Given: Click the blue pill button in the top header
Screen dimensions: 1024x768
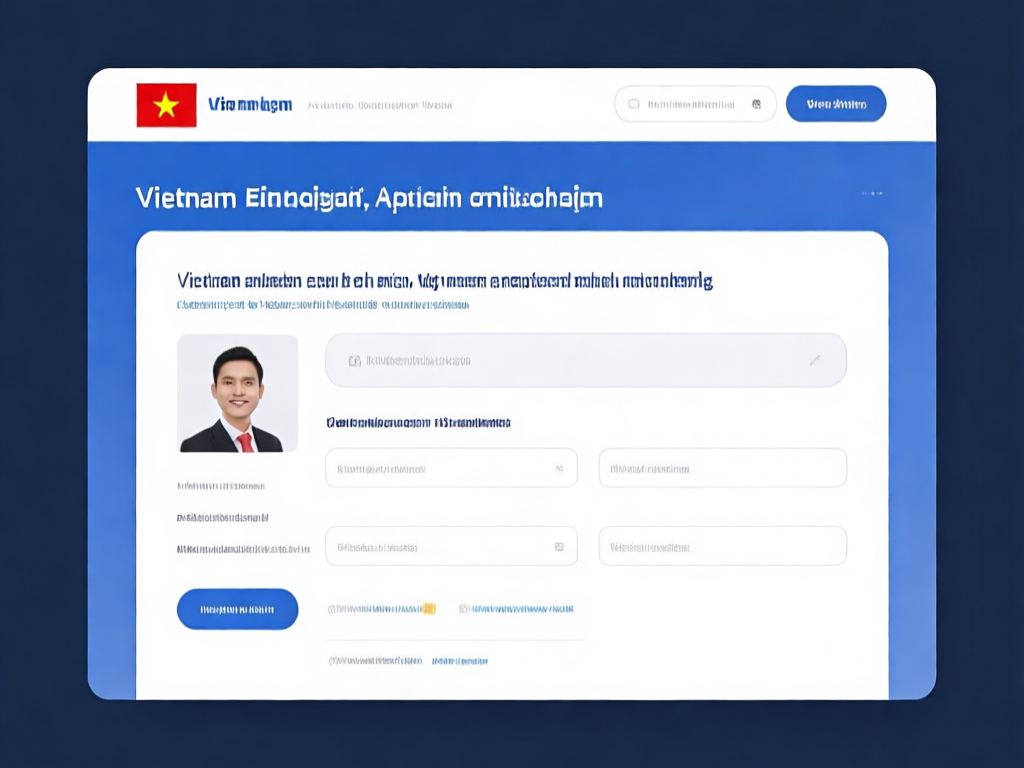Looking at the screenshot, I should coord(836,104).
